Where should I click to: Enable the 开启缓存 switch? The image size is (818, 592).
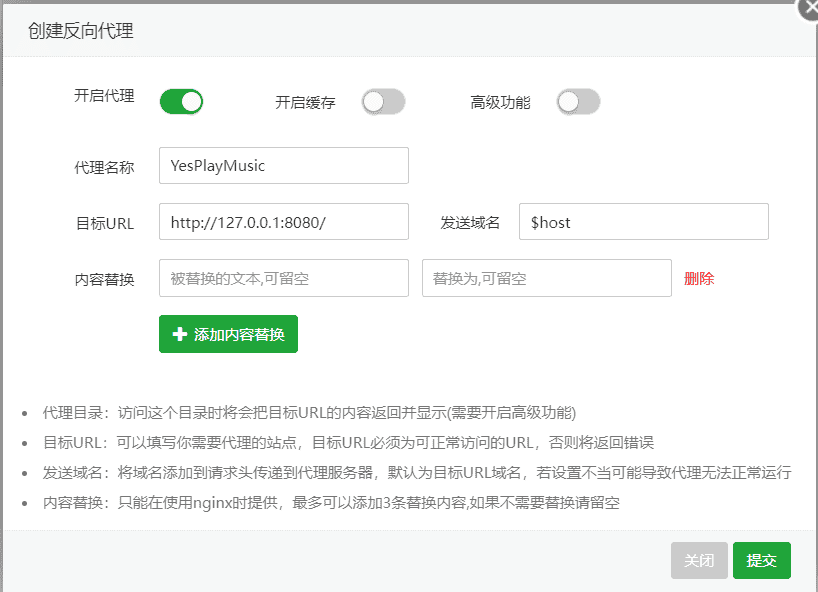pyautogui.click(x=383, y=101)
